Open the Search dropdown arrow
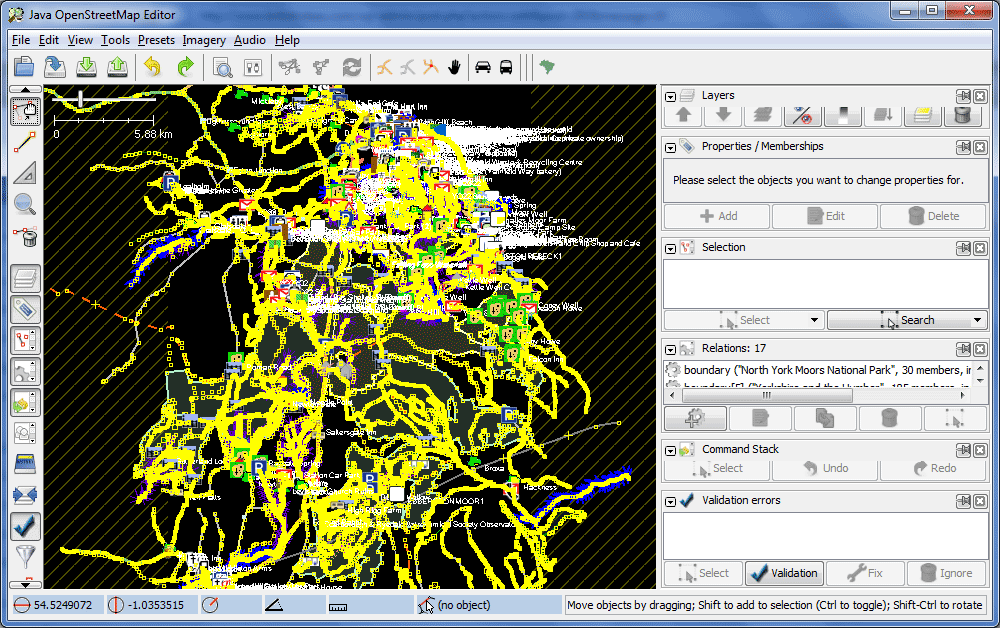 pos(977,320)
